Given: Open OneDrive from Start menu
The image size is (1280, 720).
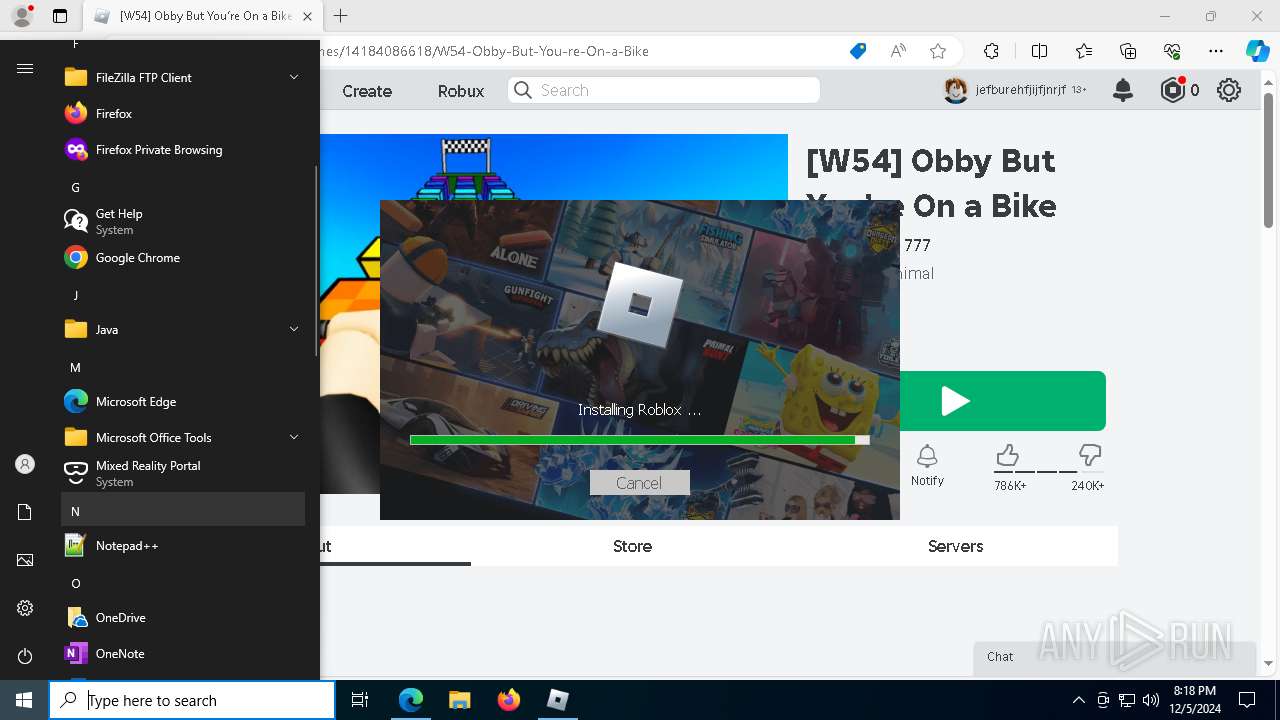Looking at the screenshot, I should pyautogui.click(x=183, y=617).
